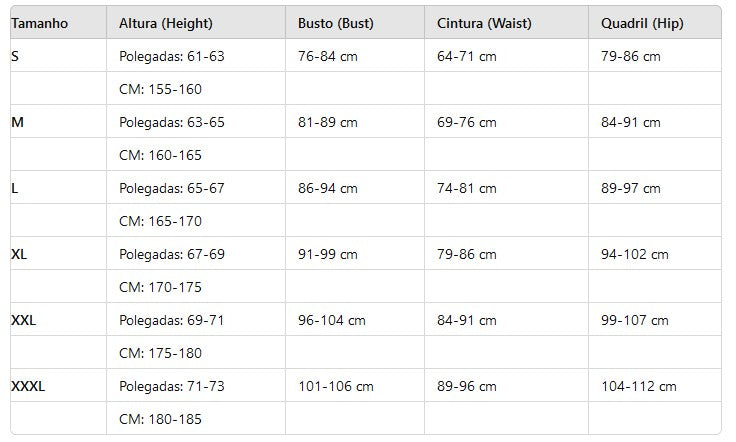Click the XL size label

click(19, 254)
